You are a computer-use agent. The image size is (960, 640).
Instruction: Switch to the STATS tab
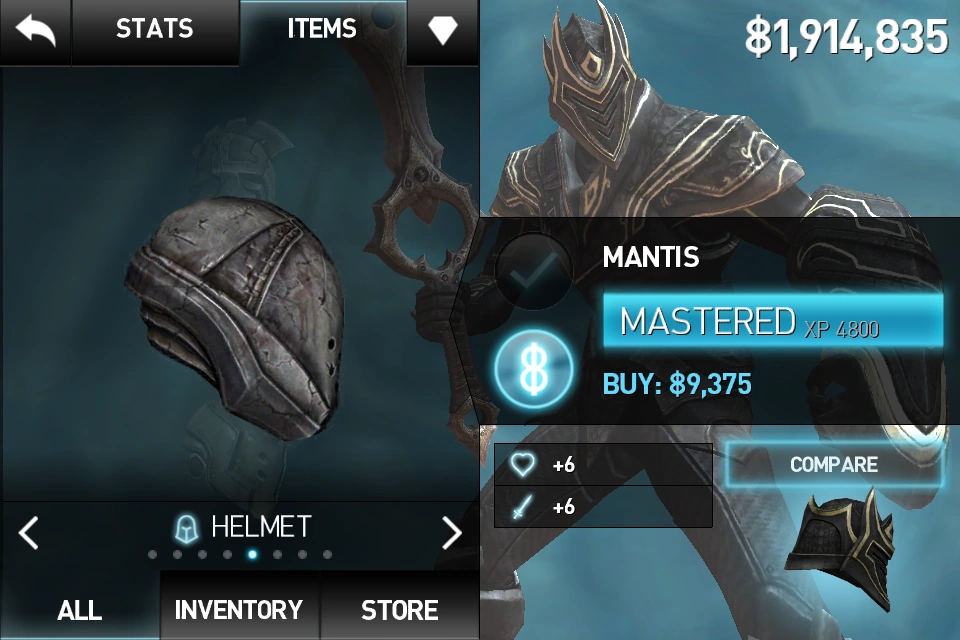tap(155, 29)
